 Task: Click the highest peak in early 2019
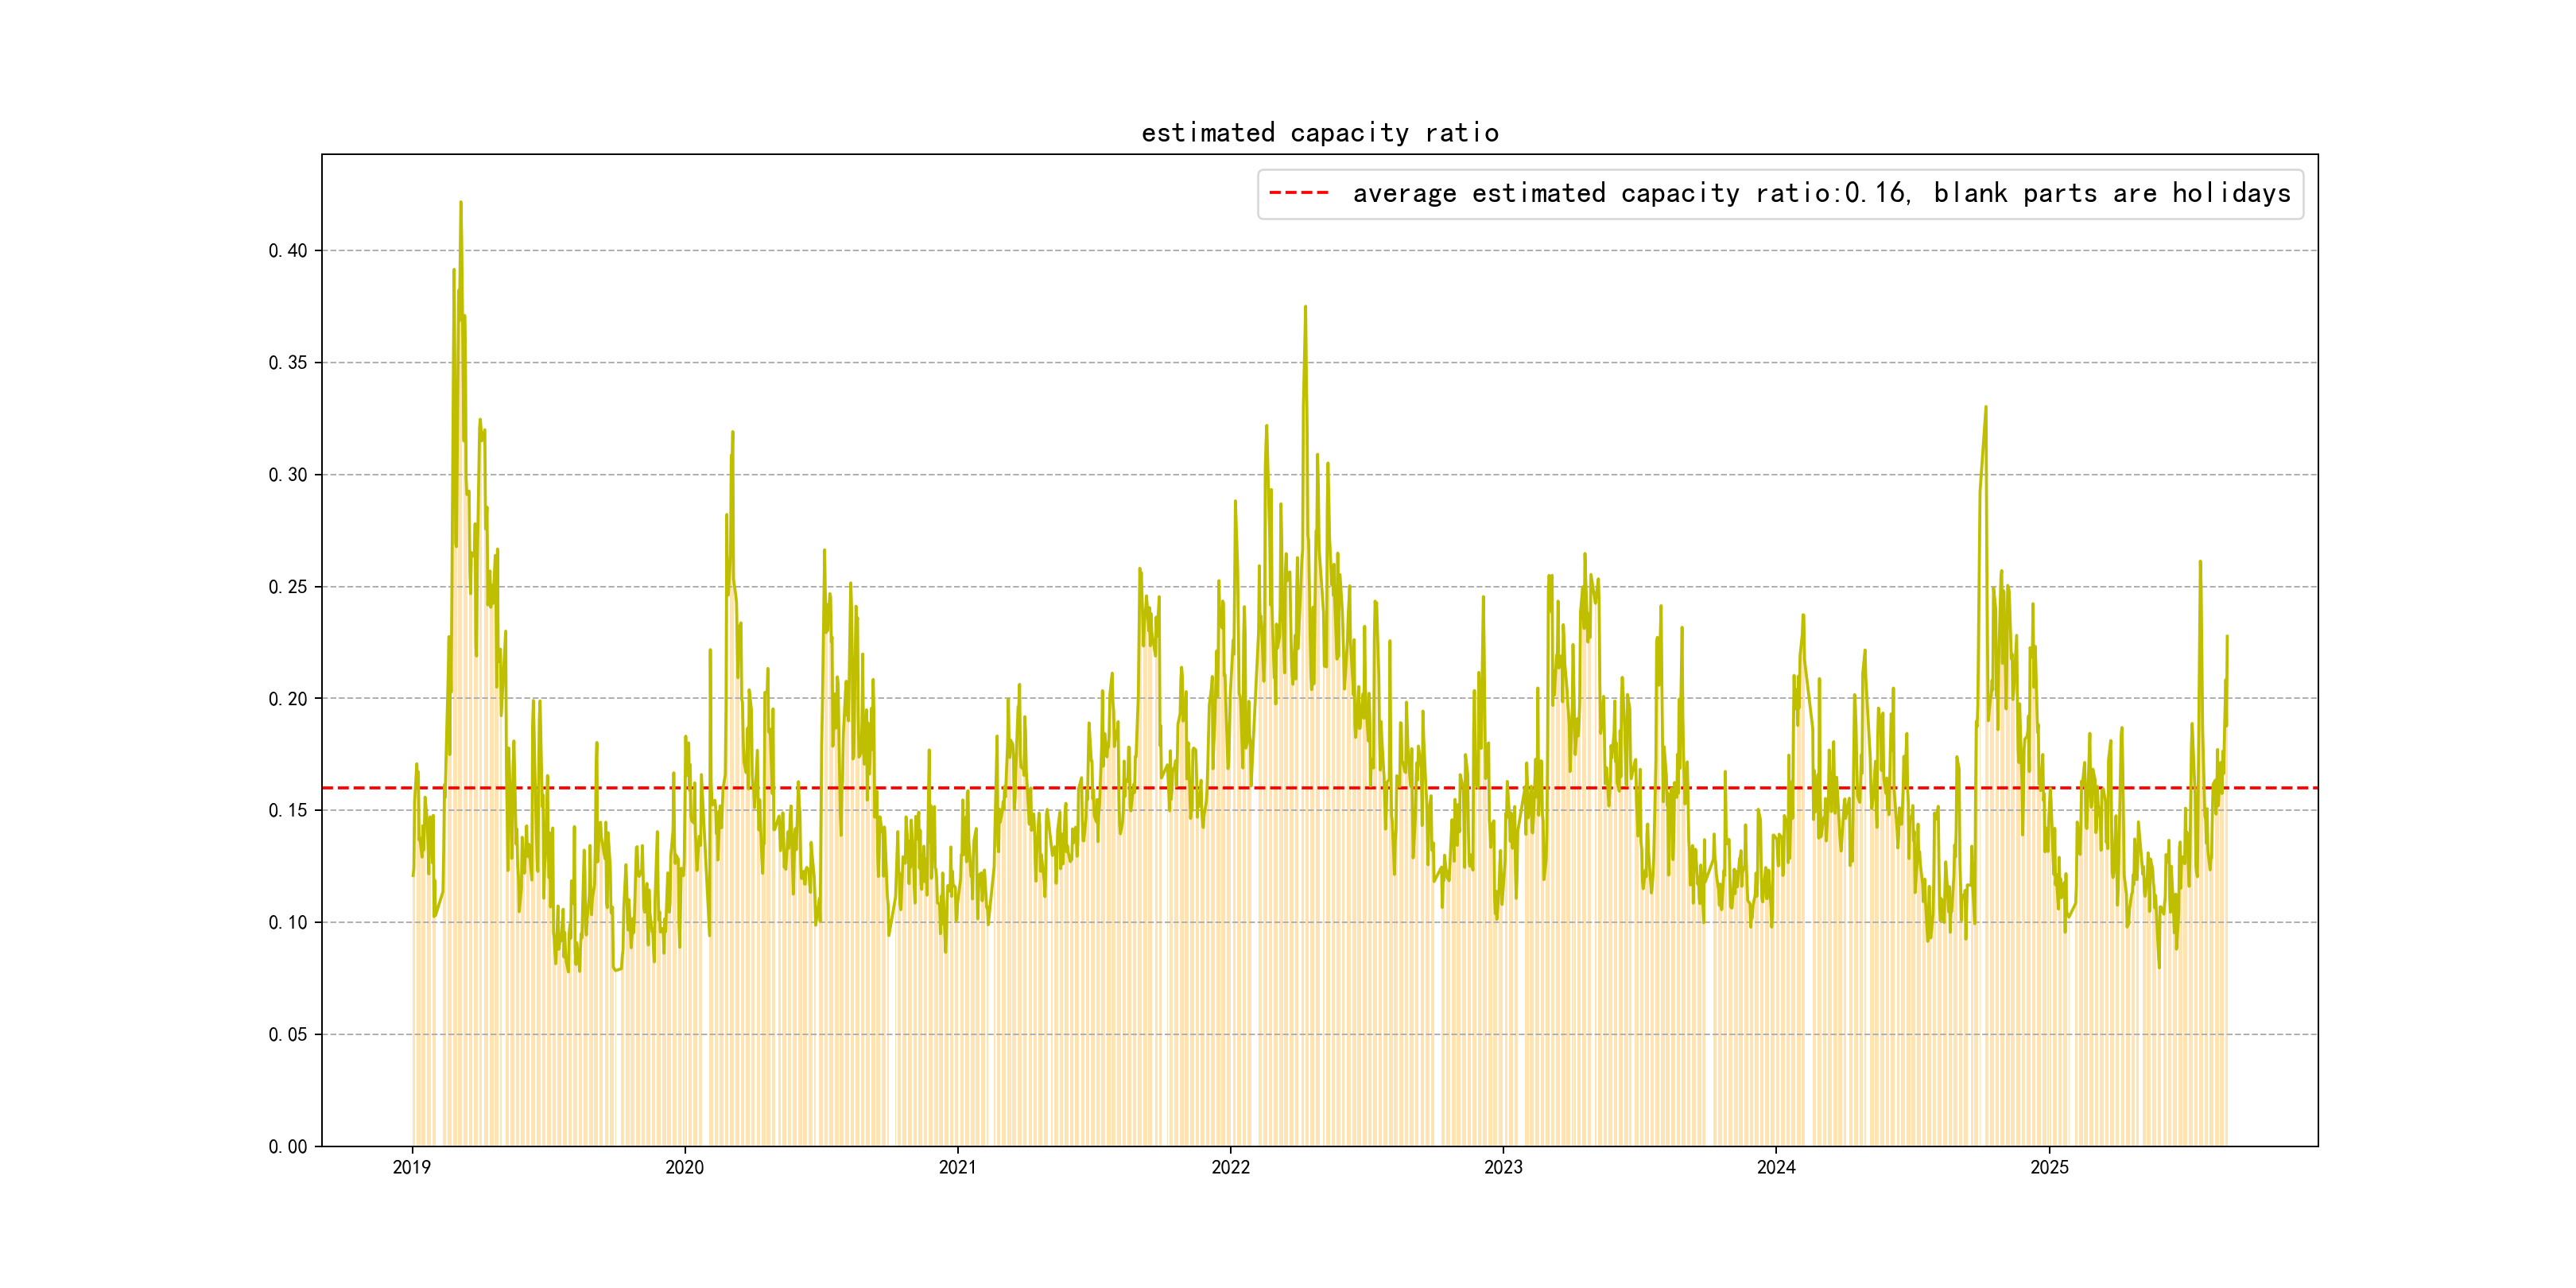461,203
